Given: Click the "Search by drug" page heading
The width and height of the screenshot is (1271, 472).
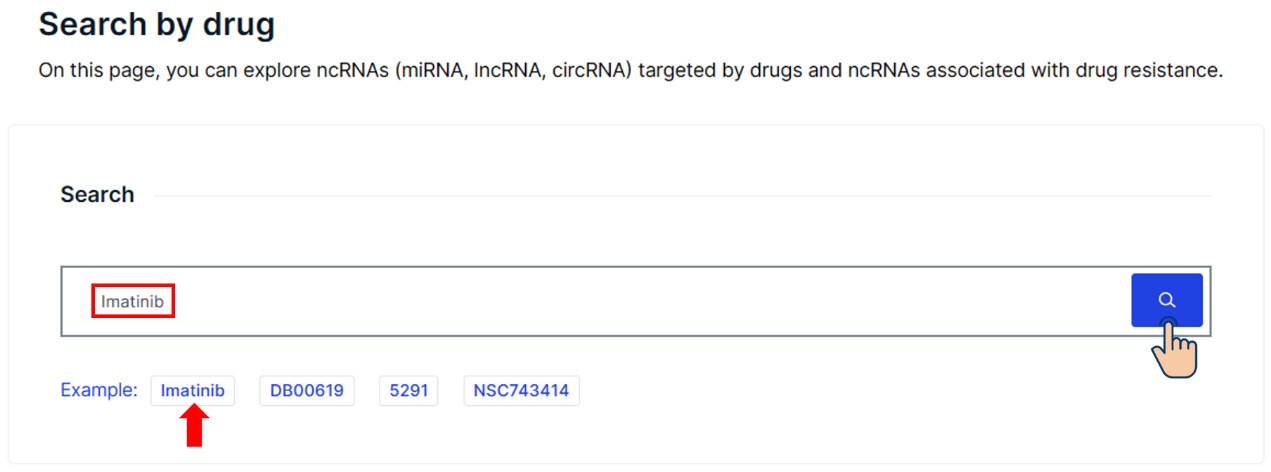Looking at the screenshot, I should coord(157,24).
